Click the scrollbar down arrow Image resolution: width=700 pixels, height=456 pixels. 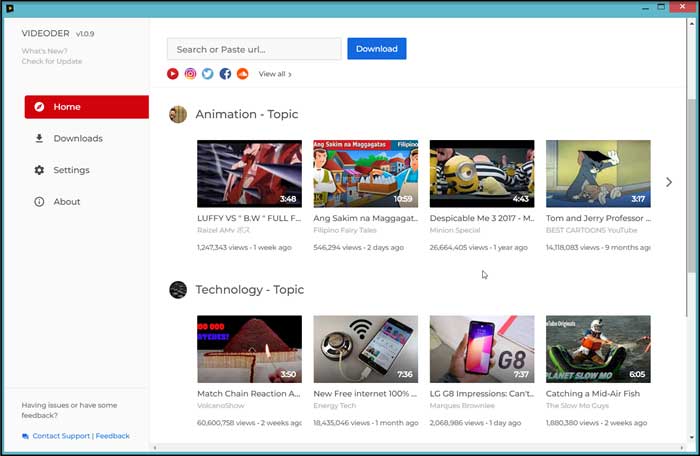coord(692,438)
